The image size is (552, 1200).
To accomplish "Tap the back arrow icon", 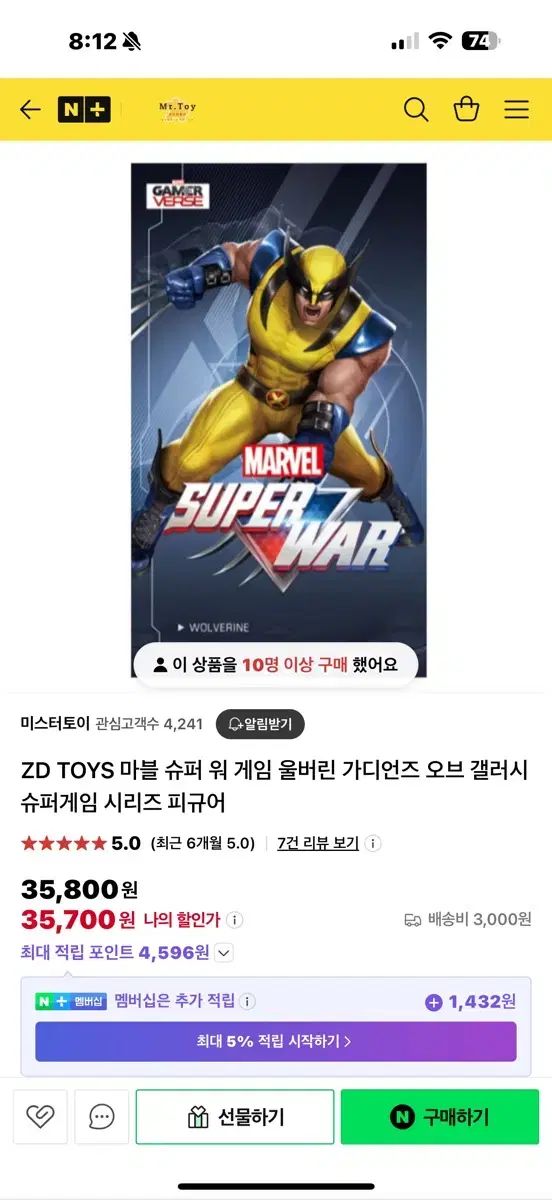I will [x=30, y=110].
